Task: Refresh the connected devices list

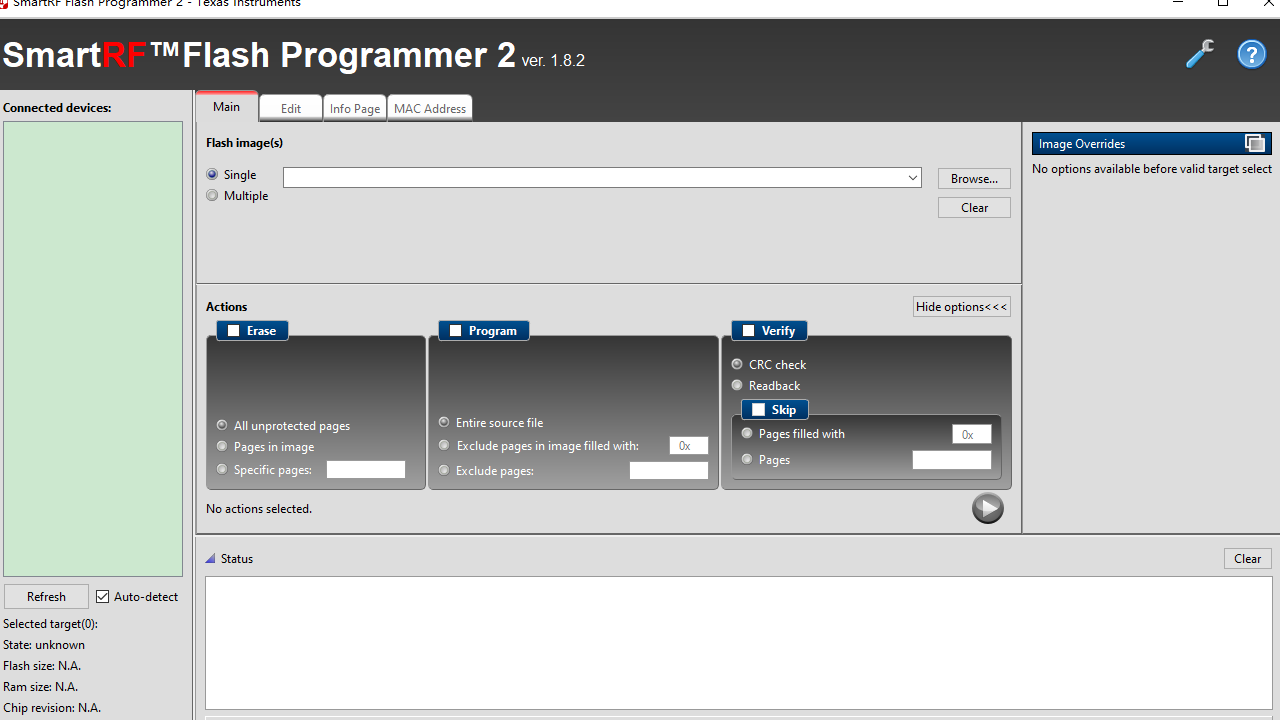Action: 46,597
